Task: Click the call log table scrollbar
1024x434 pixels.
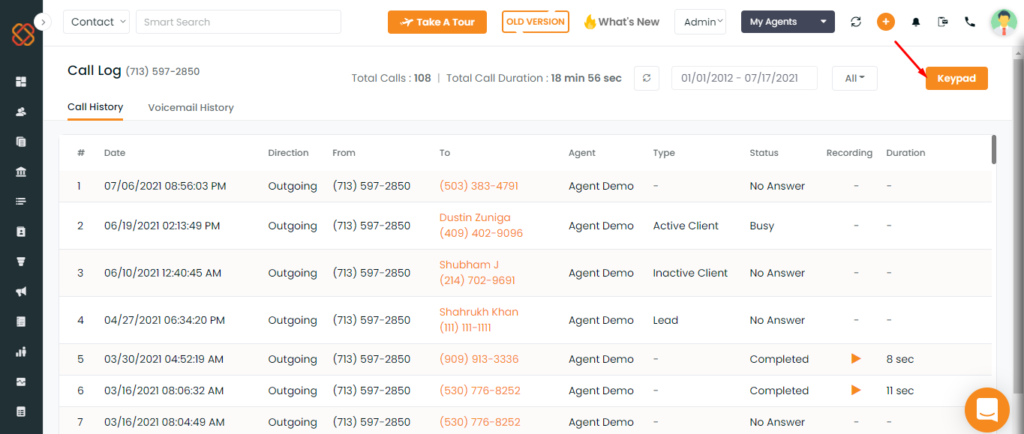Action: (x=994, y=149)
